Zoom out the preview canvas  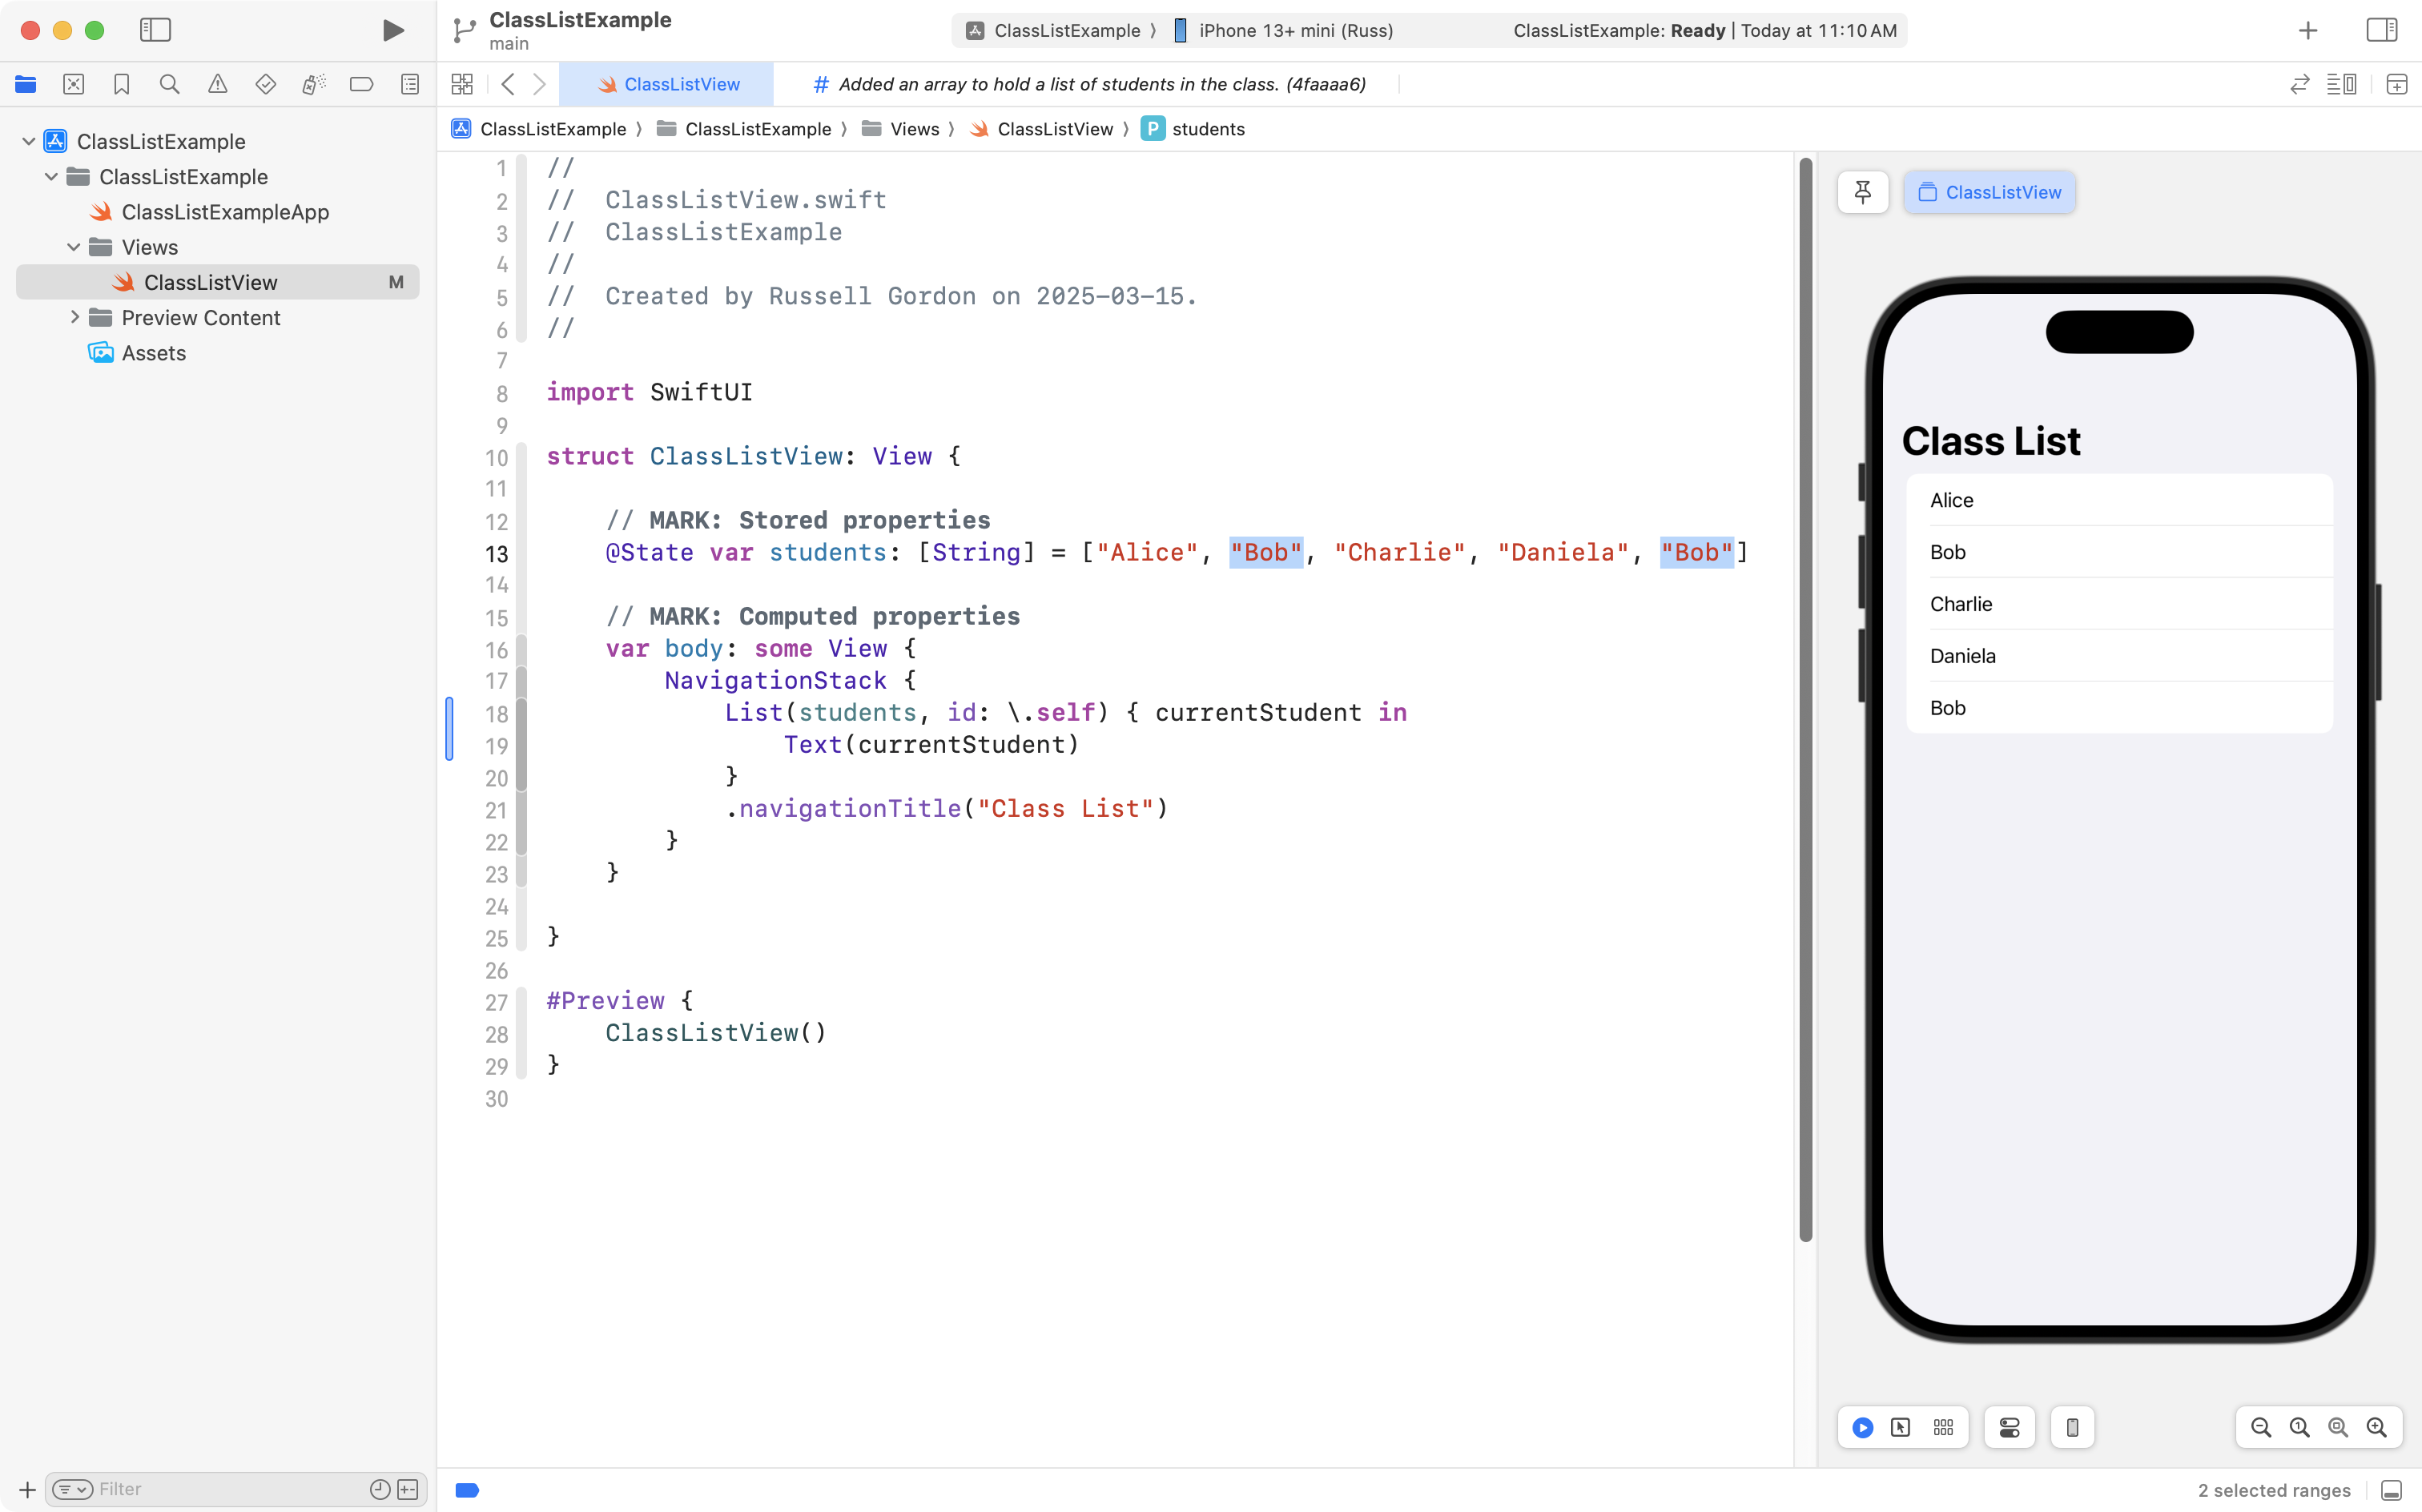coord(2260,1427)
